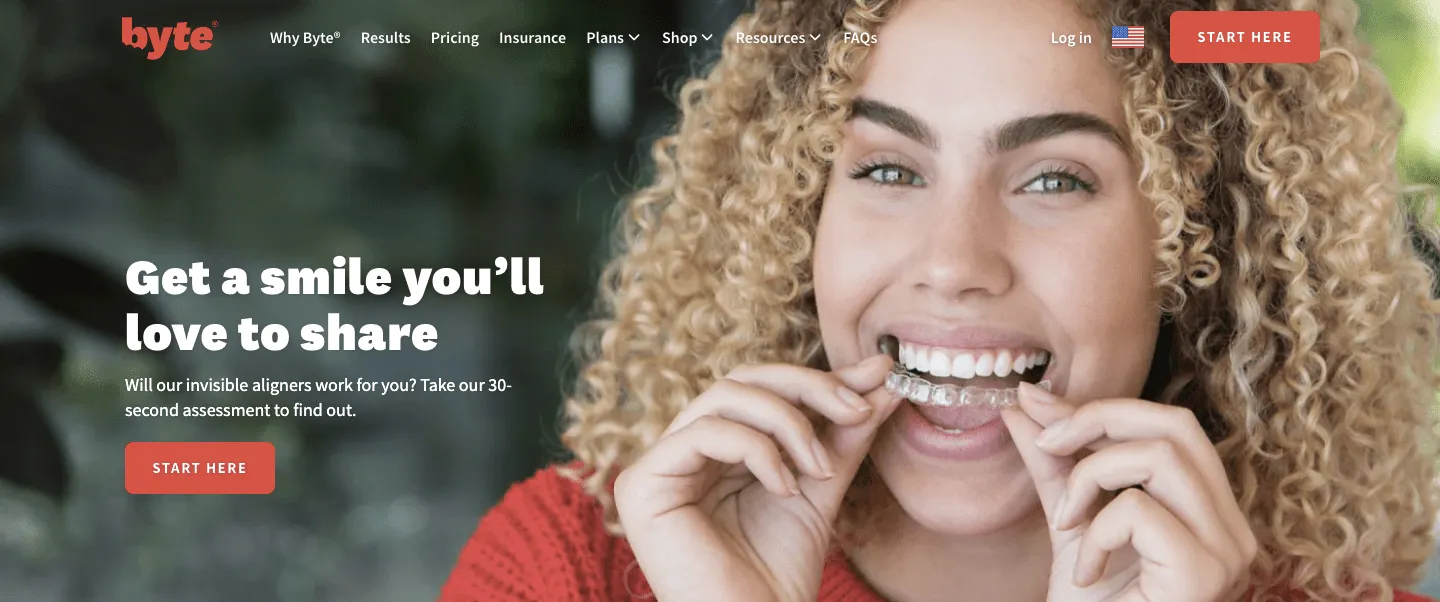Click the headline Get a smile you'll love
This screenshot has height=602, width=1440.
point(334,305)
